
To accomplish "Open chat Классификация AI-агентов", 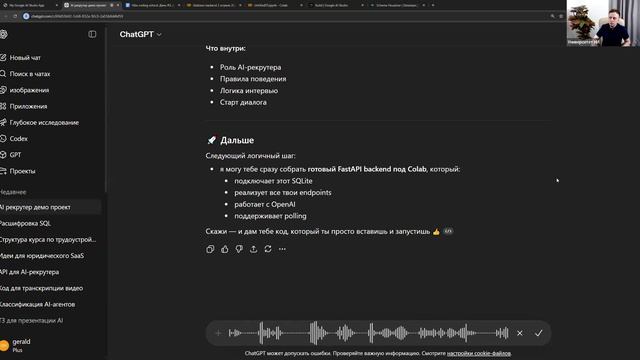I will 38,304.
